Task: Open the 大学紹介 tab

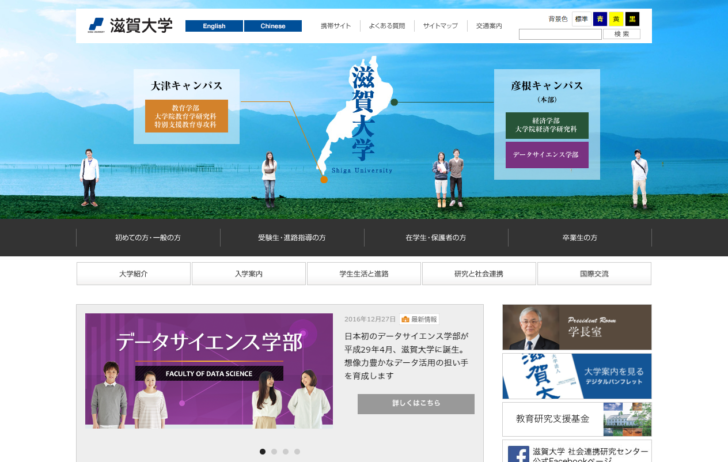Action: [133, 273]
